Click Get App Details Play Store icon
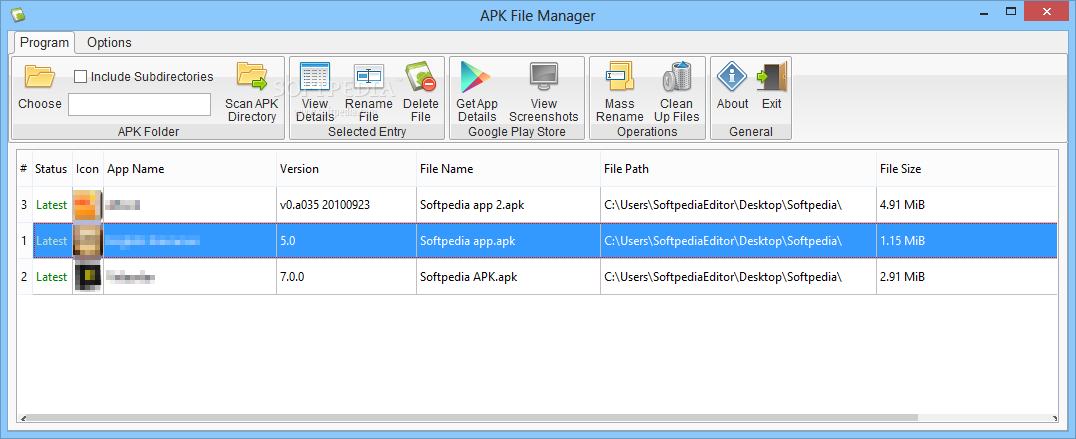Image resolution: width=1076 pixels, height=439 pixels. (x=477, y=77)
